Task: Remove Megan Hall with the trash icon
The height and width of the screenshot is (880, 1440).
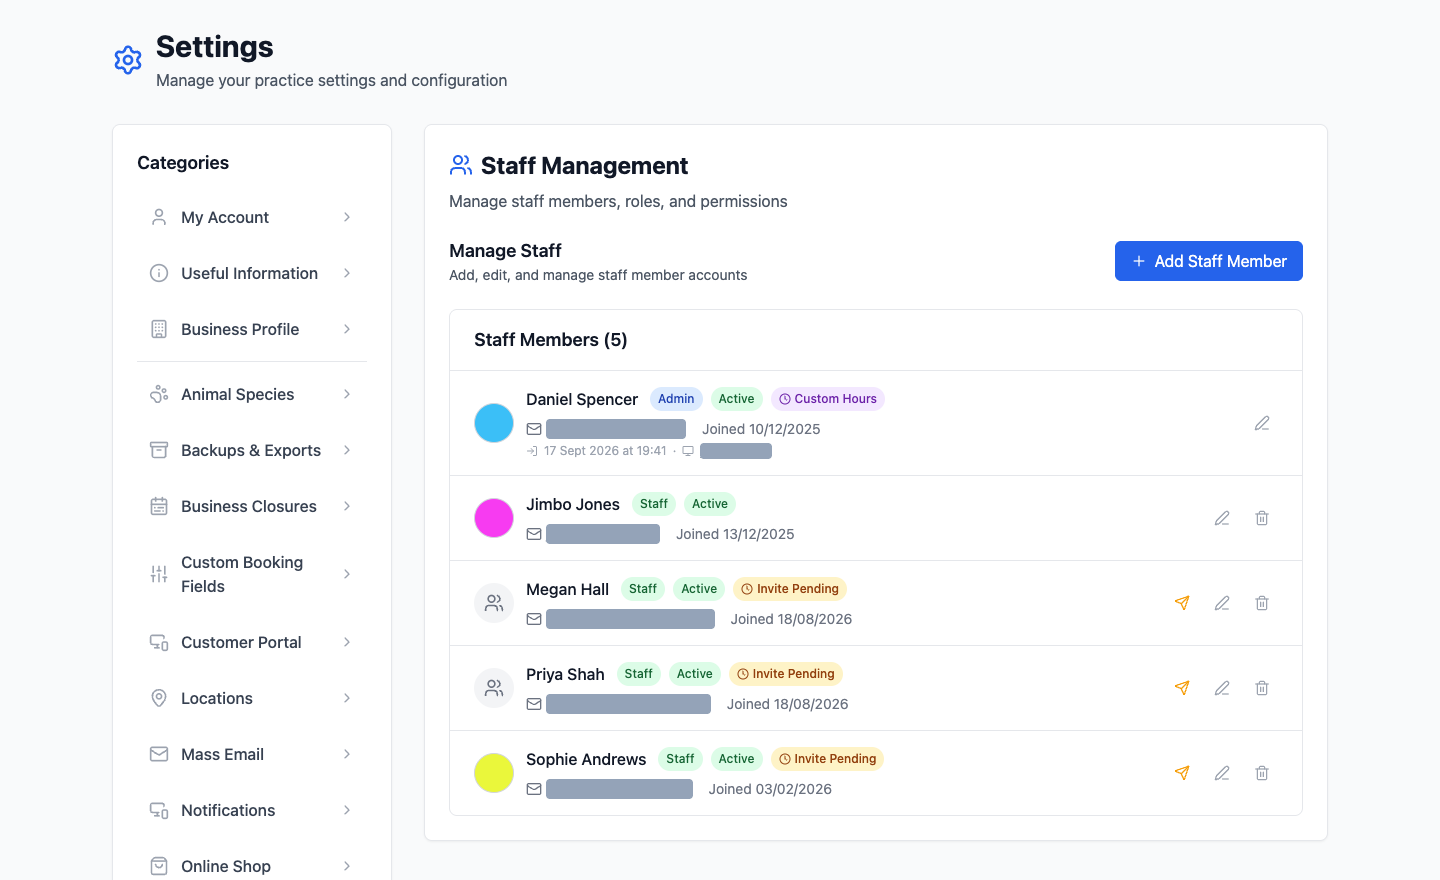Action: (x=1262, y=603)
